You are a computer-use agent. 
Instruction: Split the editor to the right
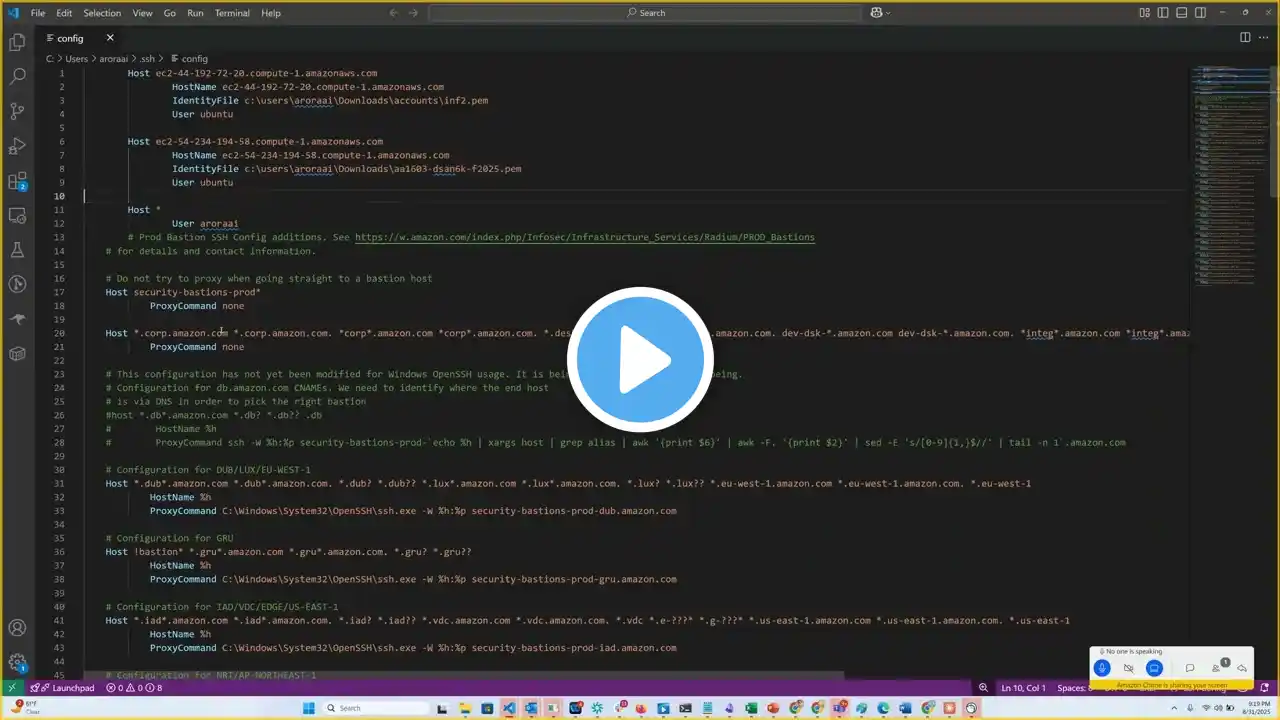pos(1245,37)
